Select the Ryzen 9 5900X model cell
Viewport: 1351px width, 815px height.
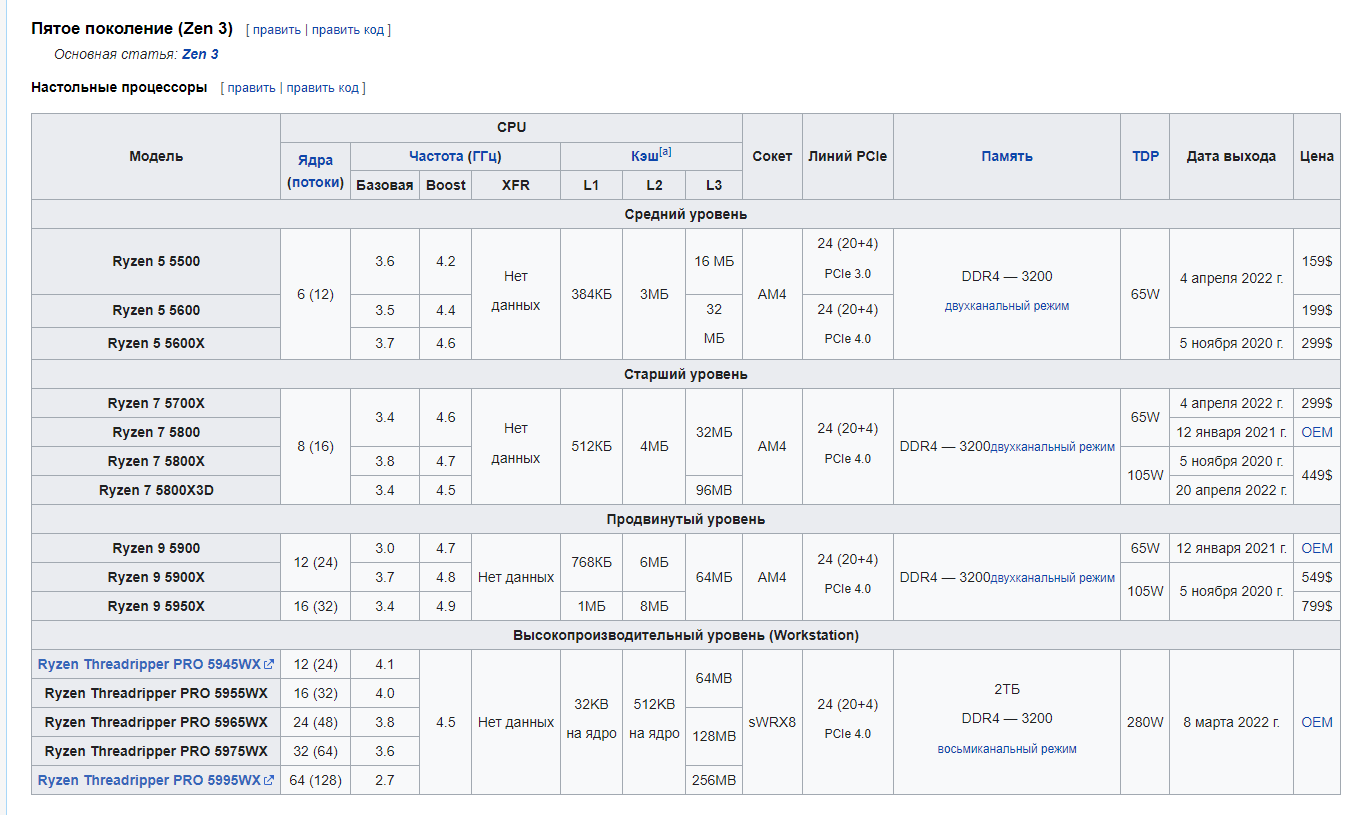coord(156,577)
